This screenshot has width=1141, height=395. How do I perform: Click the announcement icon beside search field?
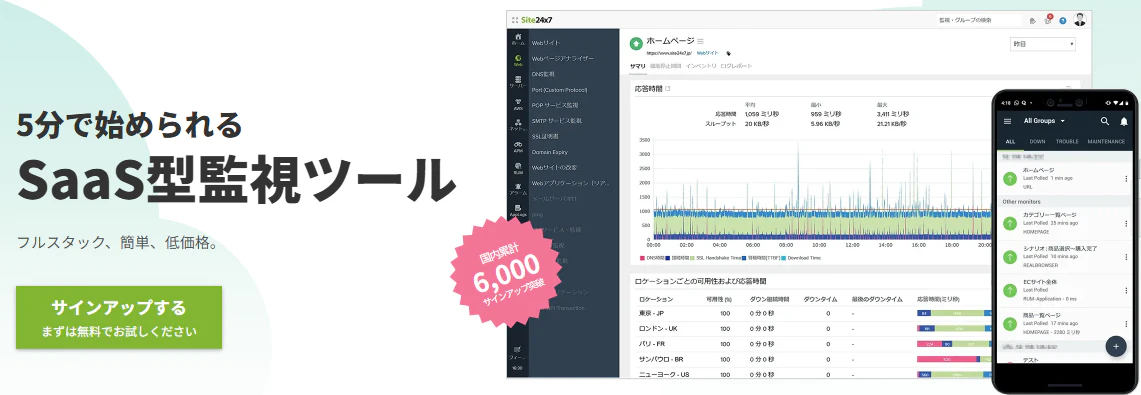tap(1033, 20)
